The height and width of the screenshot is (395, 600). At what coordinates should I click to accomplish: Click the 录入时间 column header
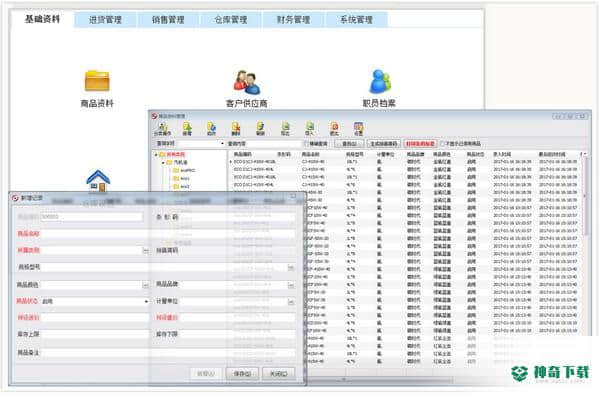click(x=502, y=154)
